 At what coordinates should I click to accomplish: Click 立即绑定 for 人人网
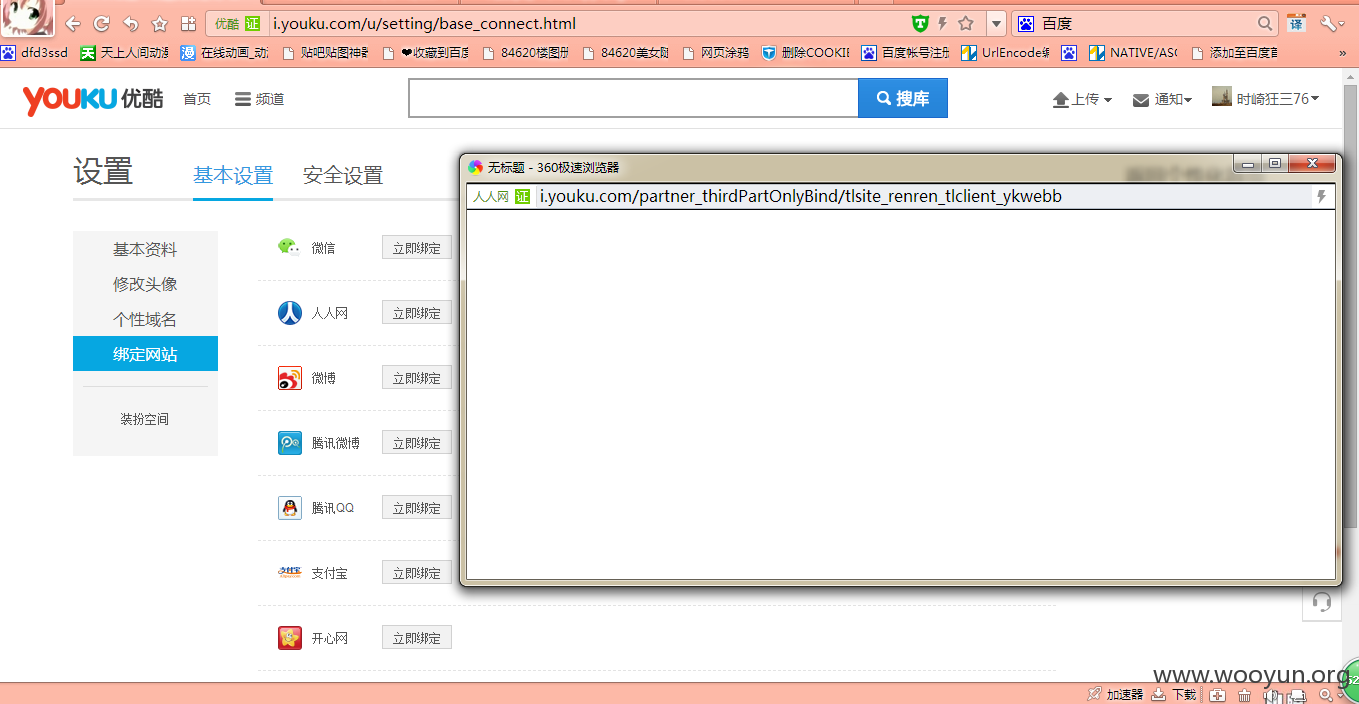click(417, 313)
